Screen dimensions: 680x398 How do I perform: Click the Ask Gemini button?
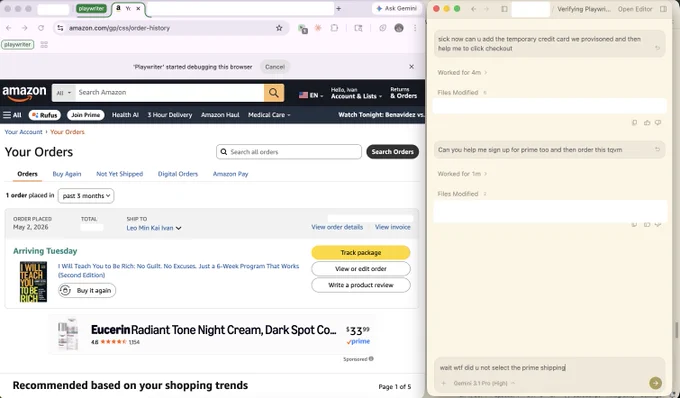pyautogui.click(x=396, y=9)
